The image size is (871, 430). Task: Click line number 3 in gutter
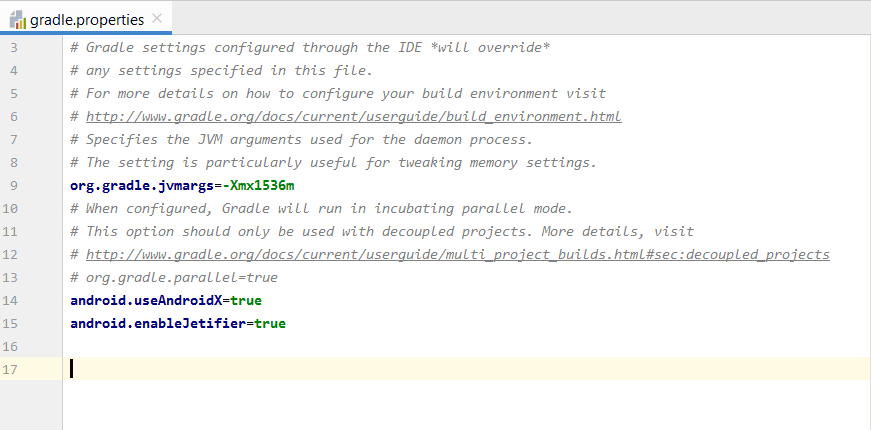(x=14, y=48)
